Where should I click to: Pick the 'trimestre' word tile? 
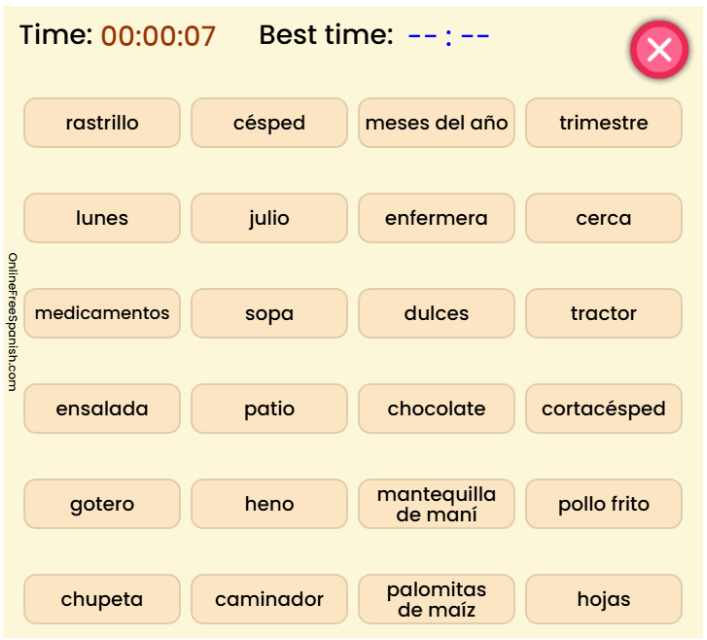pos(603,123)
